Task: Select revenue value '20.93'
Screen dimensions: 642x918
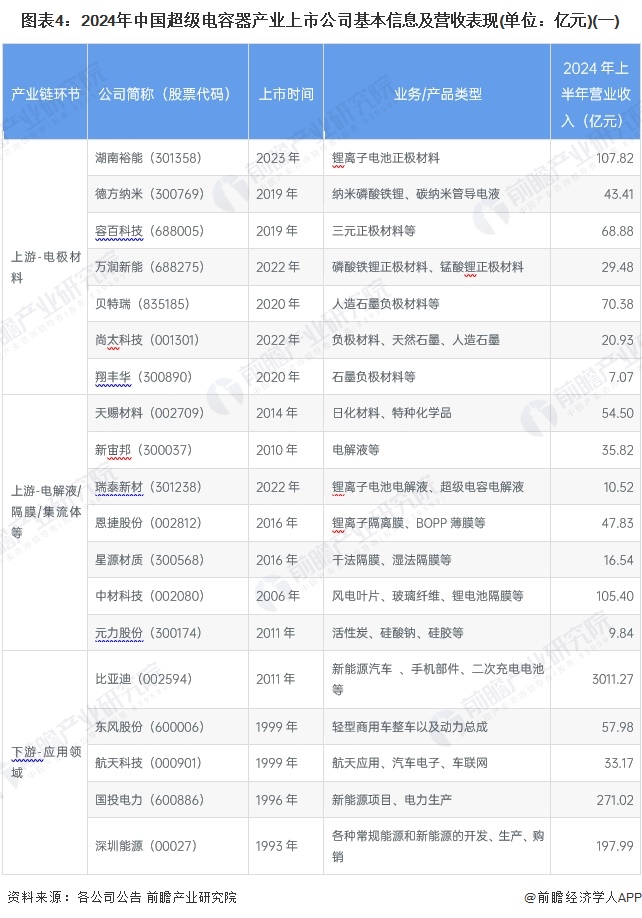Action: pos(617,340)
